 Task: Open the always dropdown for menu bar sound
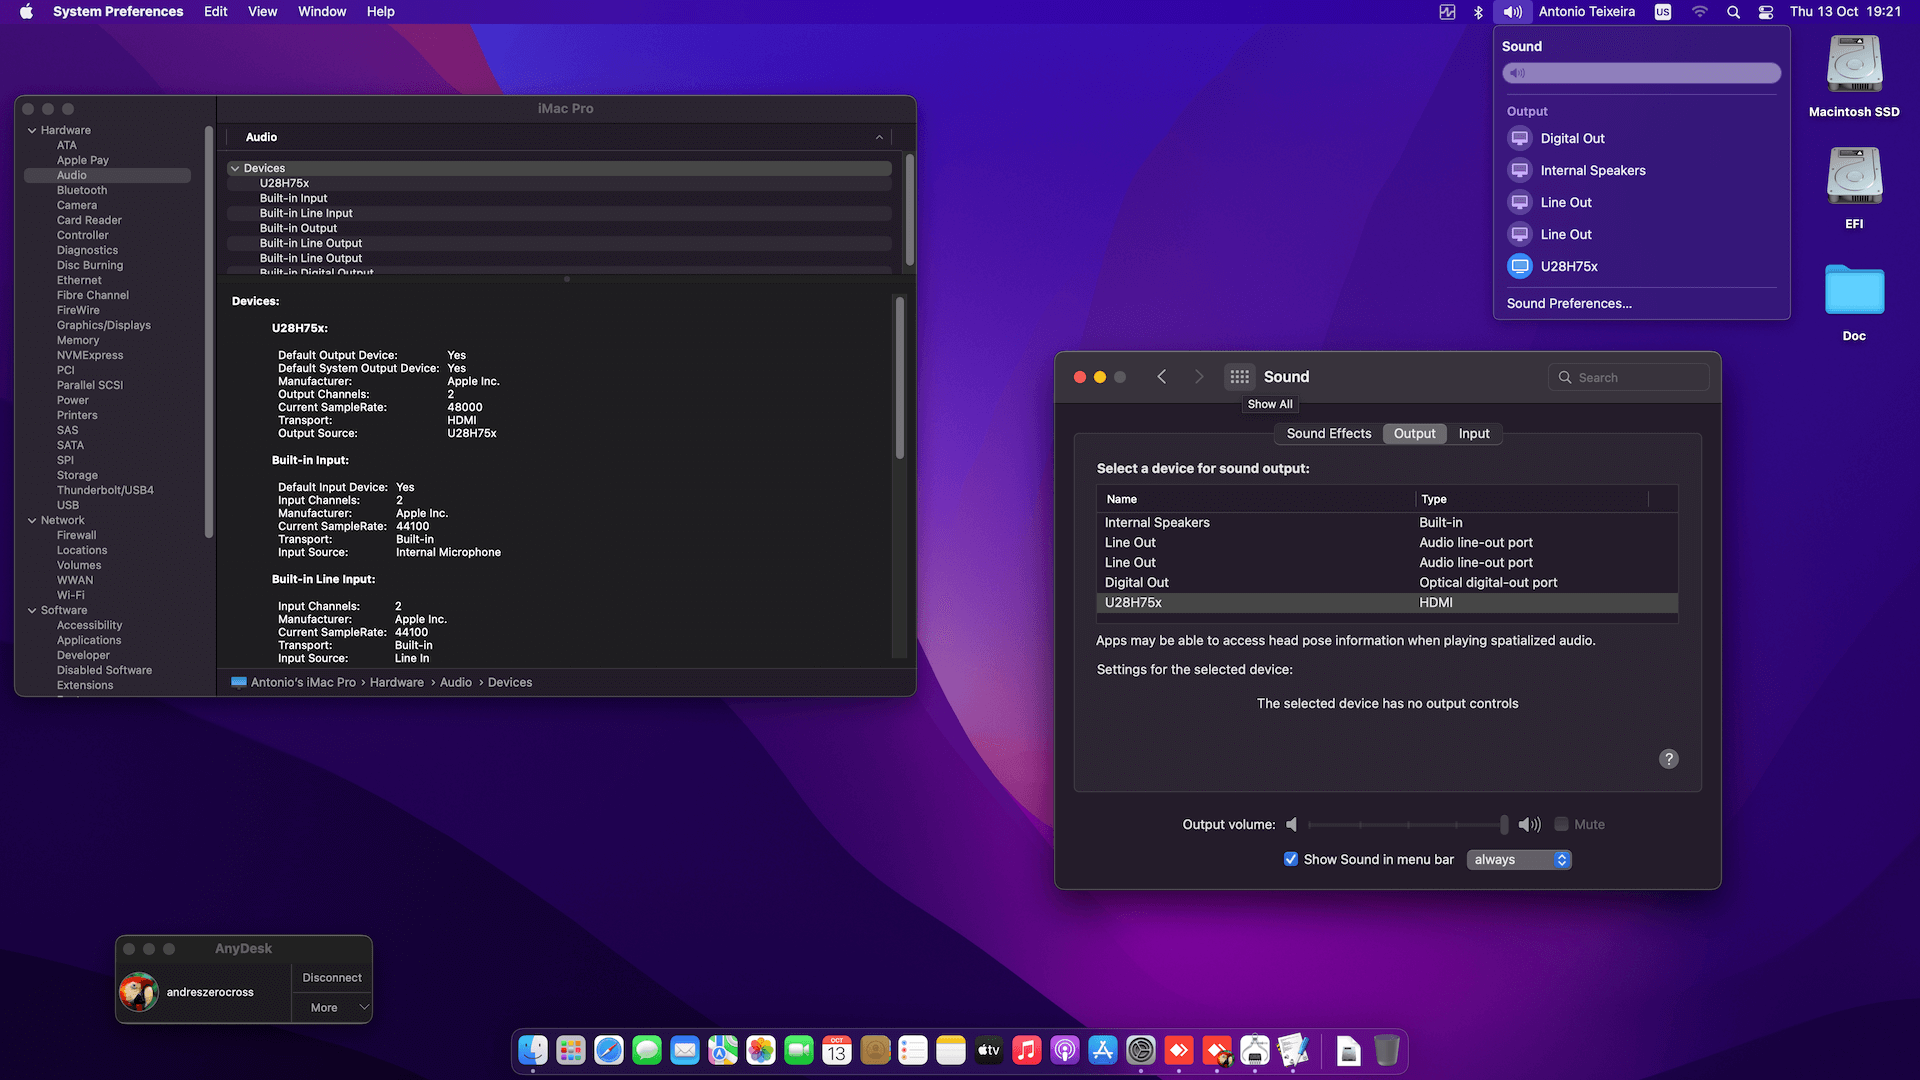1518,859
